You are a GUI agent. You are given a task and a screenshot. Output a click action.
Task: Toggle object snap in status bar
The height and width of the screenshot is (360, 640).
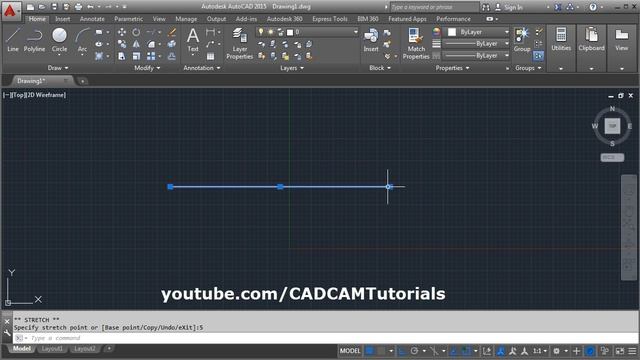466,351
